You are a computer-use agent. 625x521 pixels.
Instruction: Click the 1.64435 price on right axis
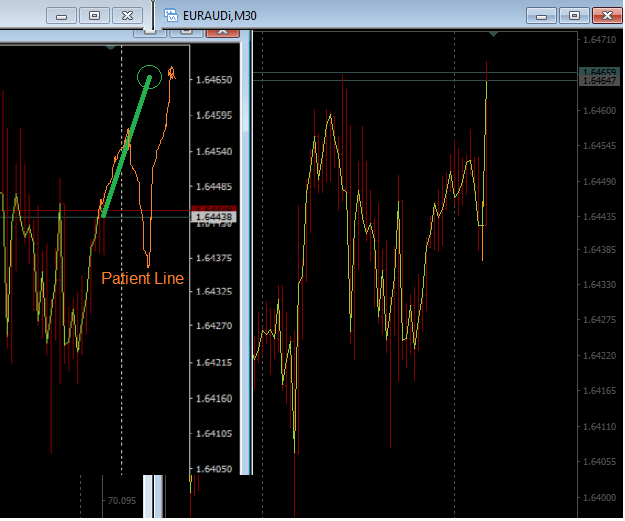(x=599, y=216)
